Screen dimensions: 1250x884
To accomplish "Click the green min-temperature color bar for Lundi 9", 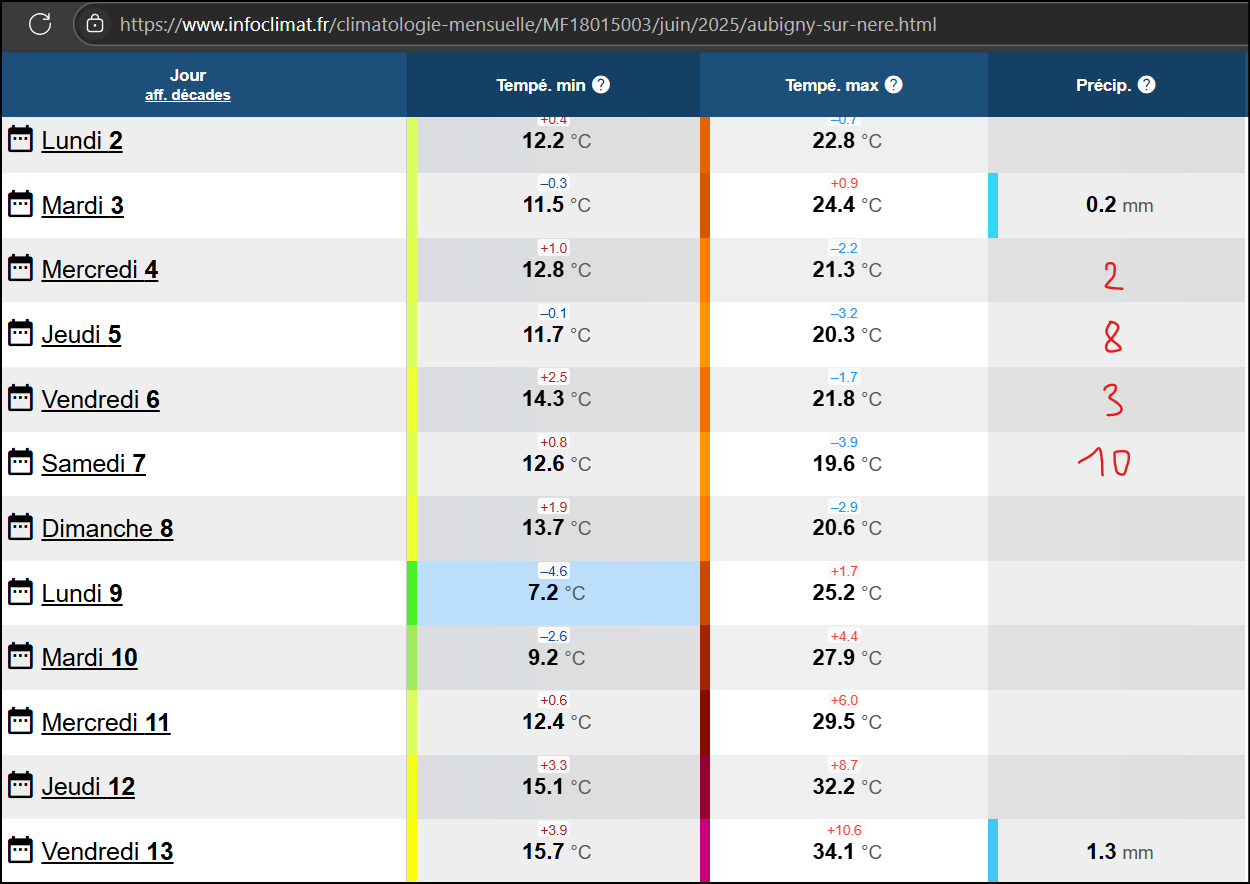I will (412, 593).
